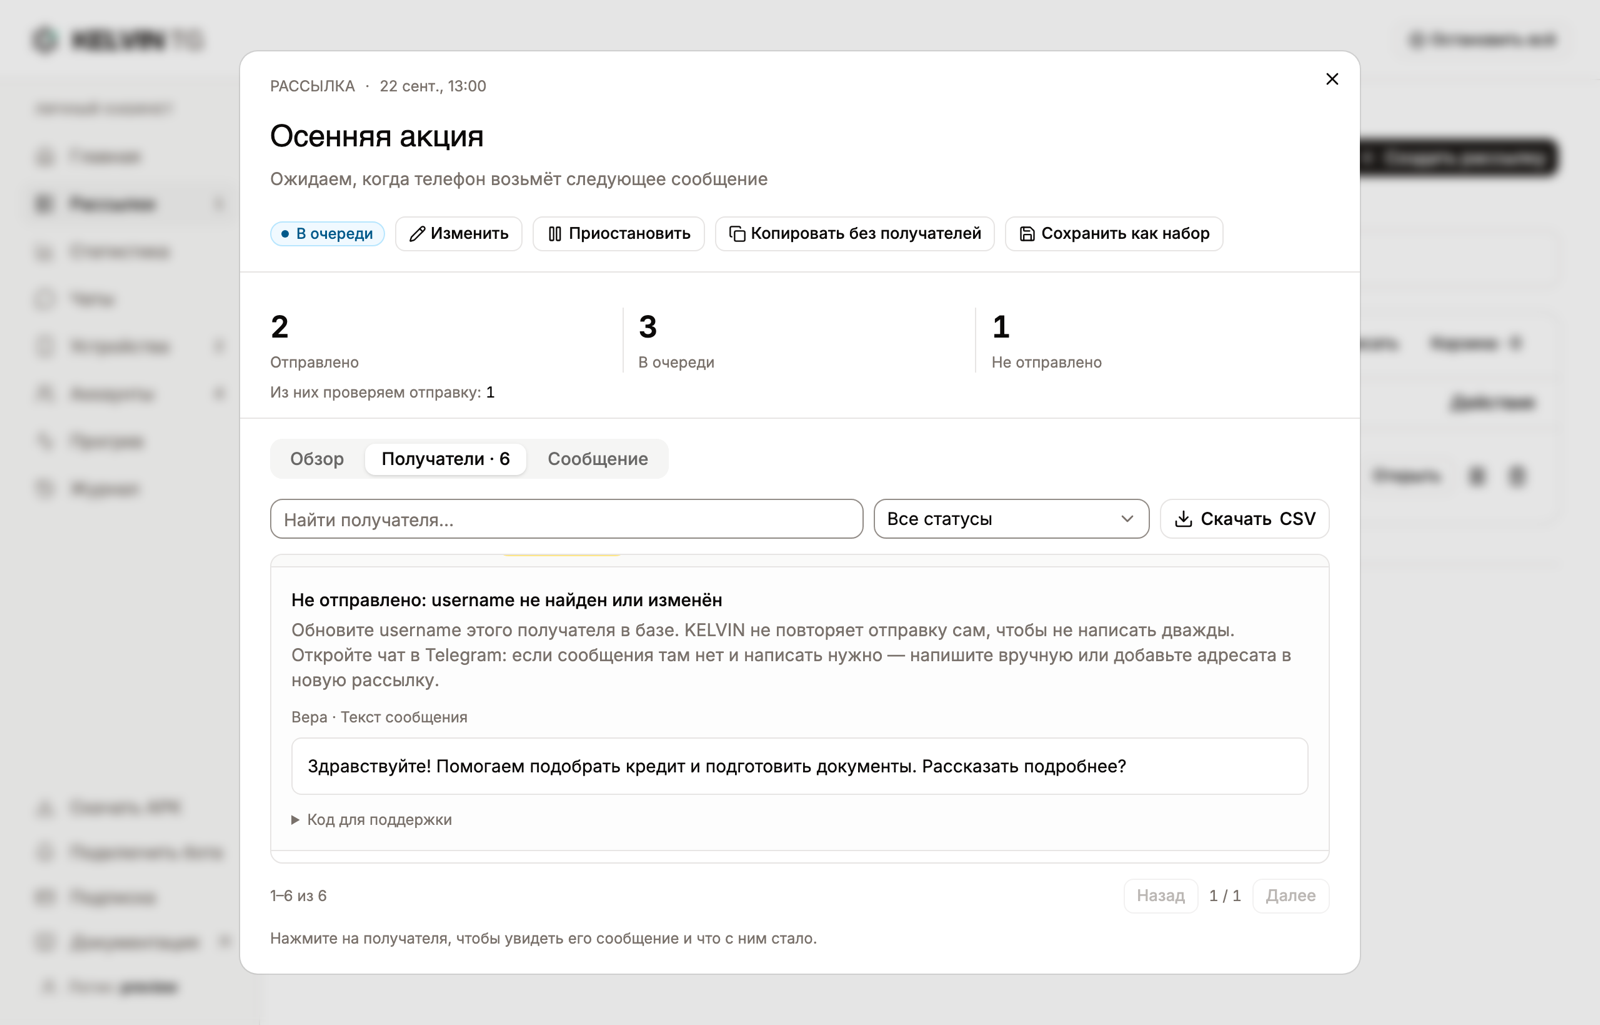
Task: Click the Изменить button with pencil icon
Action: pos(459,234)
